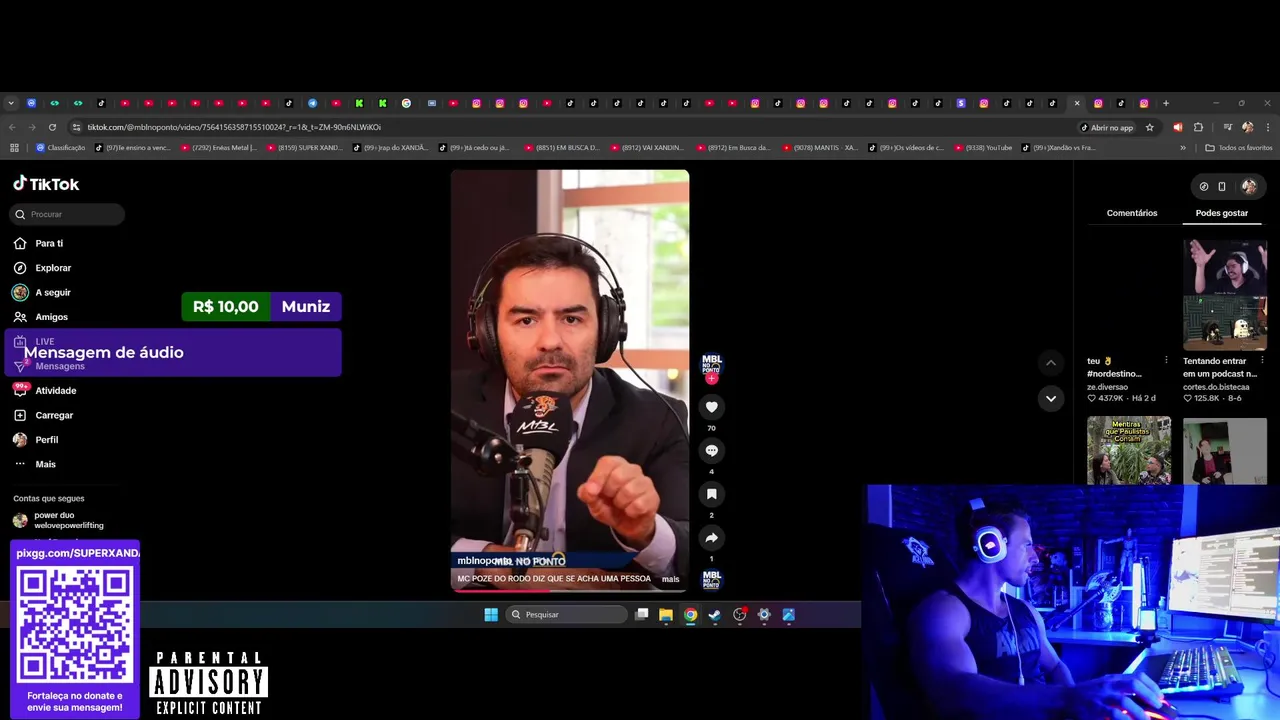Open profile avatar in TikTok top-right pill

pyautogui.click(x=1249, y=186)
